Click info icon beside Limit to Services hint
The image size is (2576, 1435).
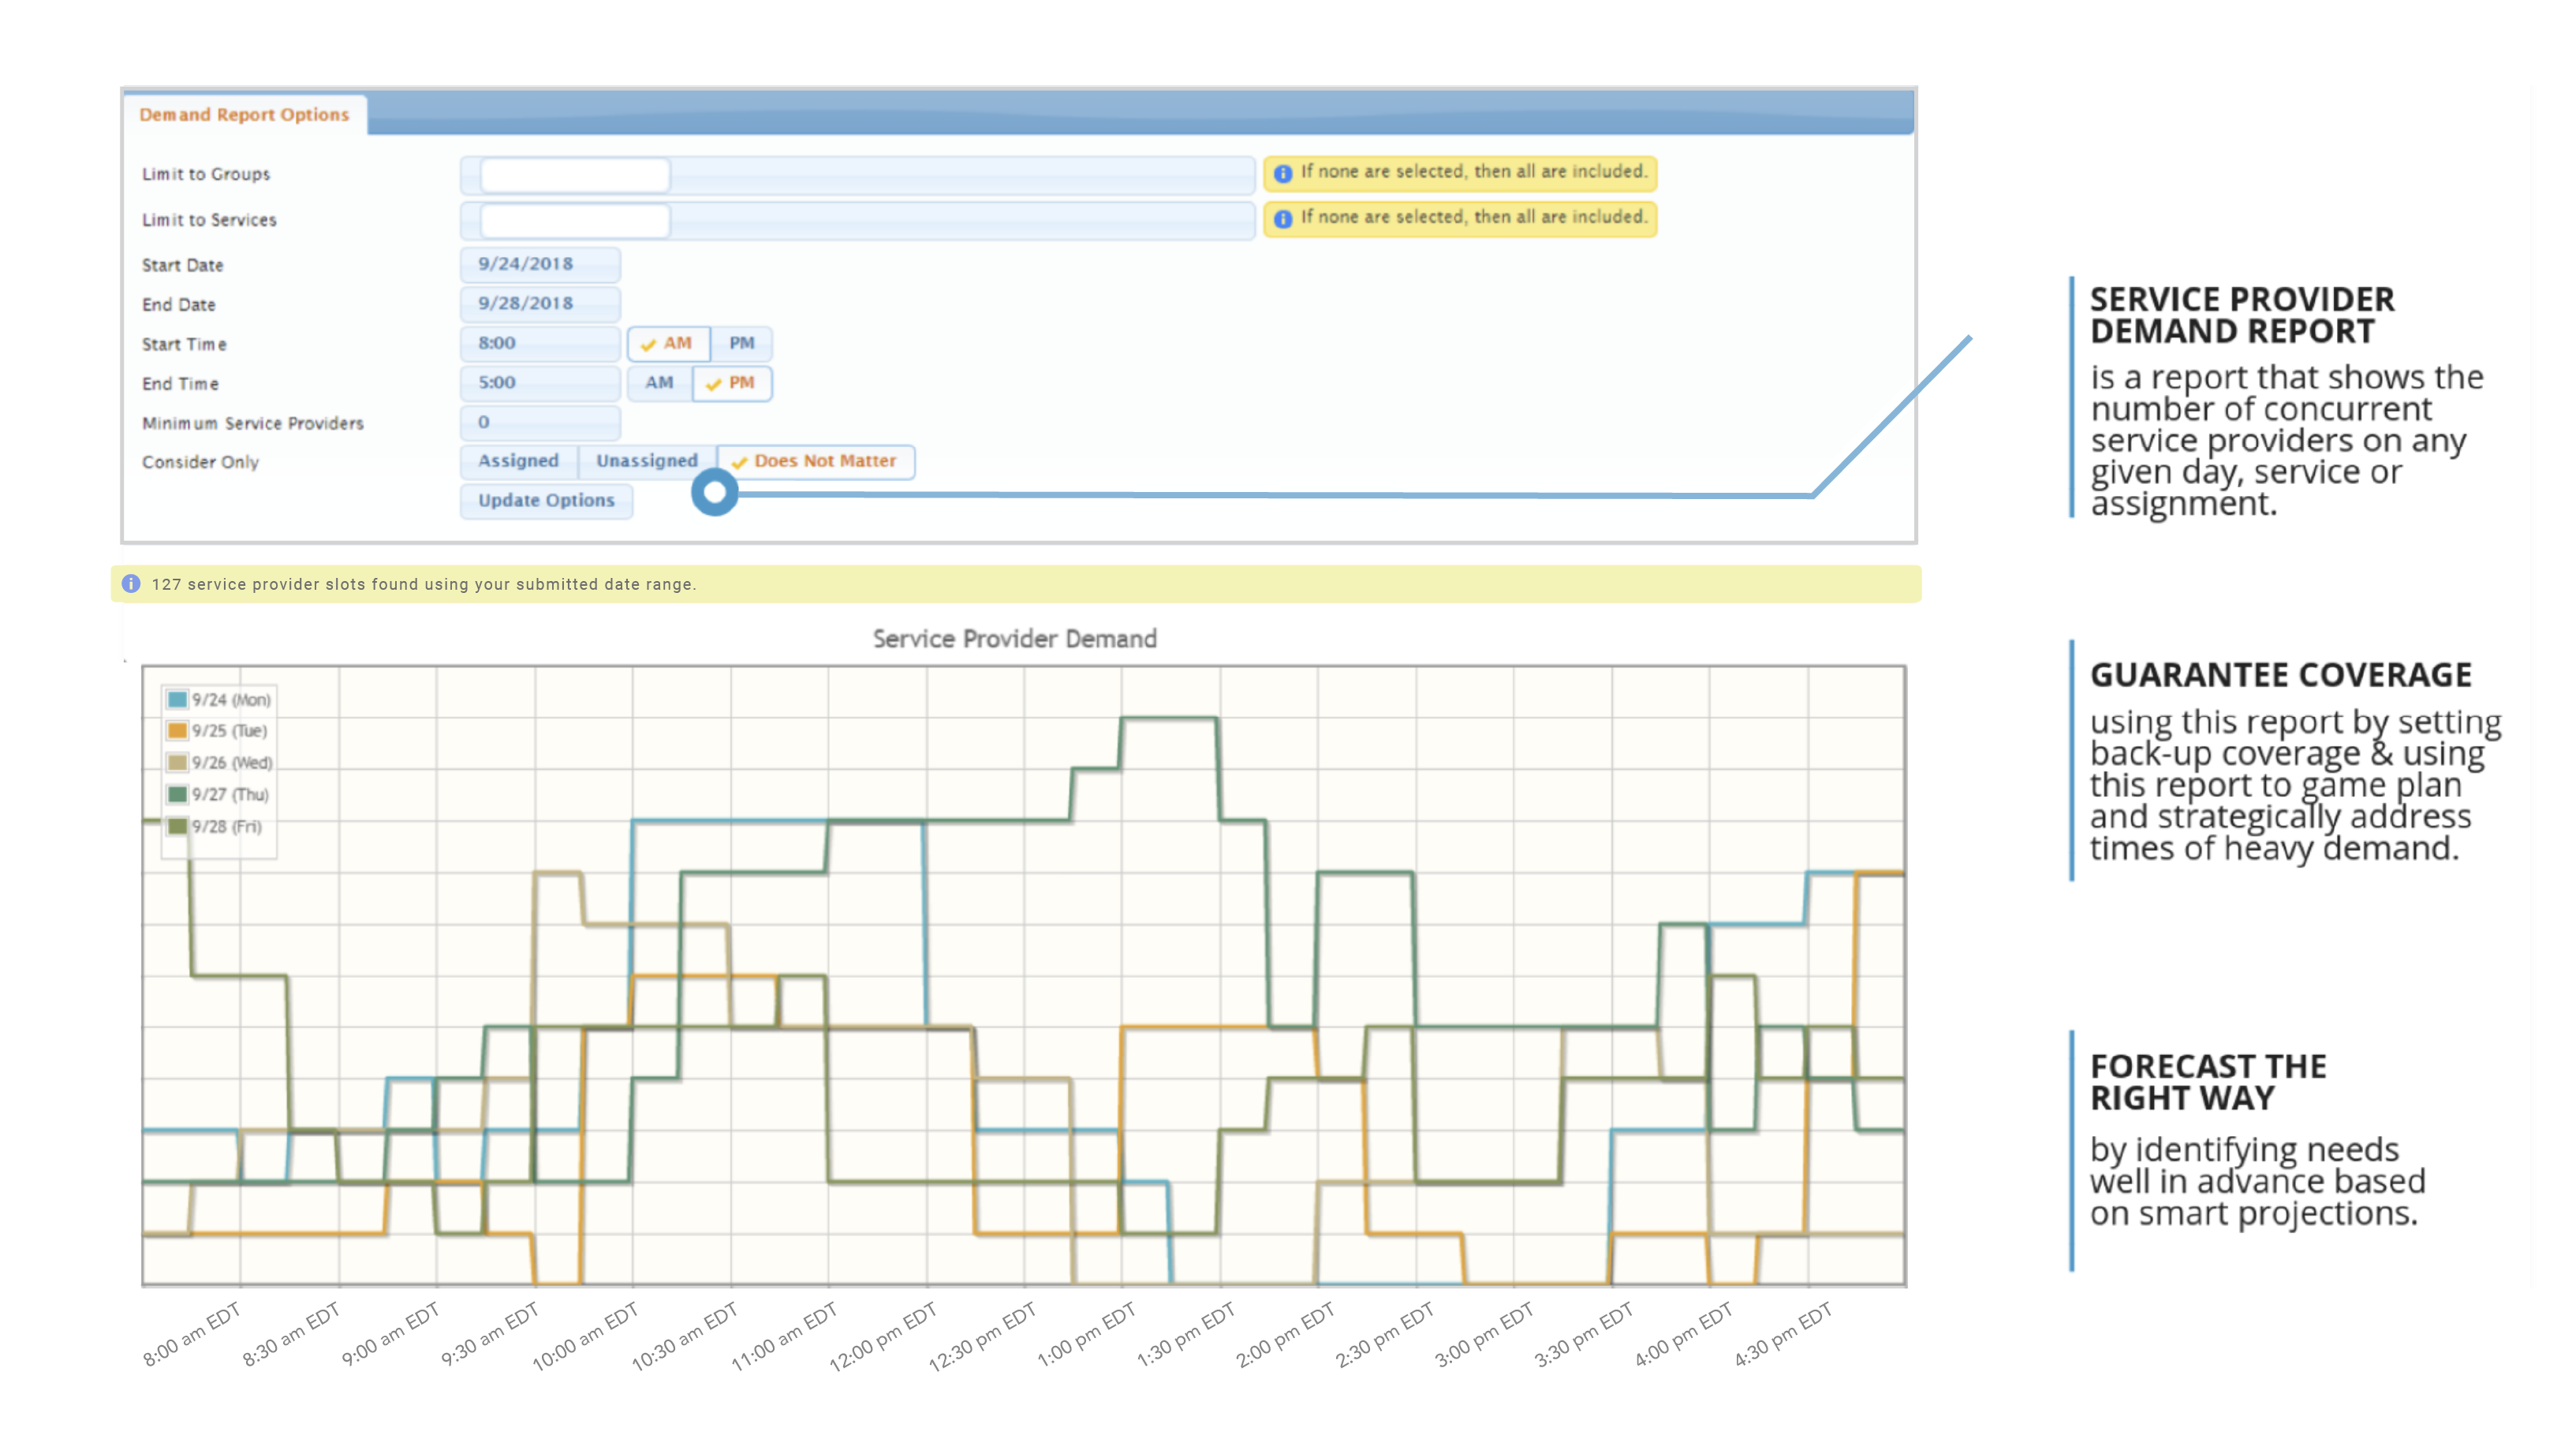(x=1282, y=219)
